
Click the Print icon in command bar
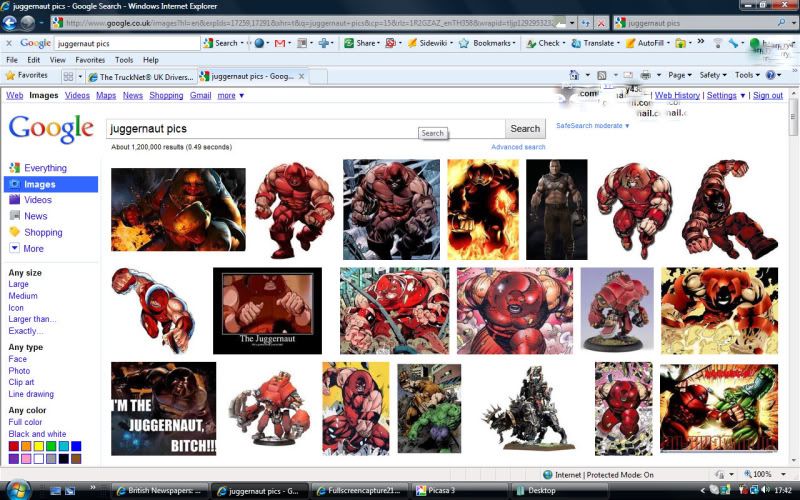tap(645, 75)
